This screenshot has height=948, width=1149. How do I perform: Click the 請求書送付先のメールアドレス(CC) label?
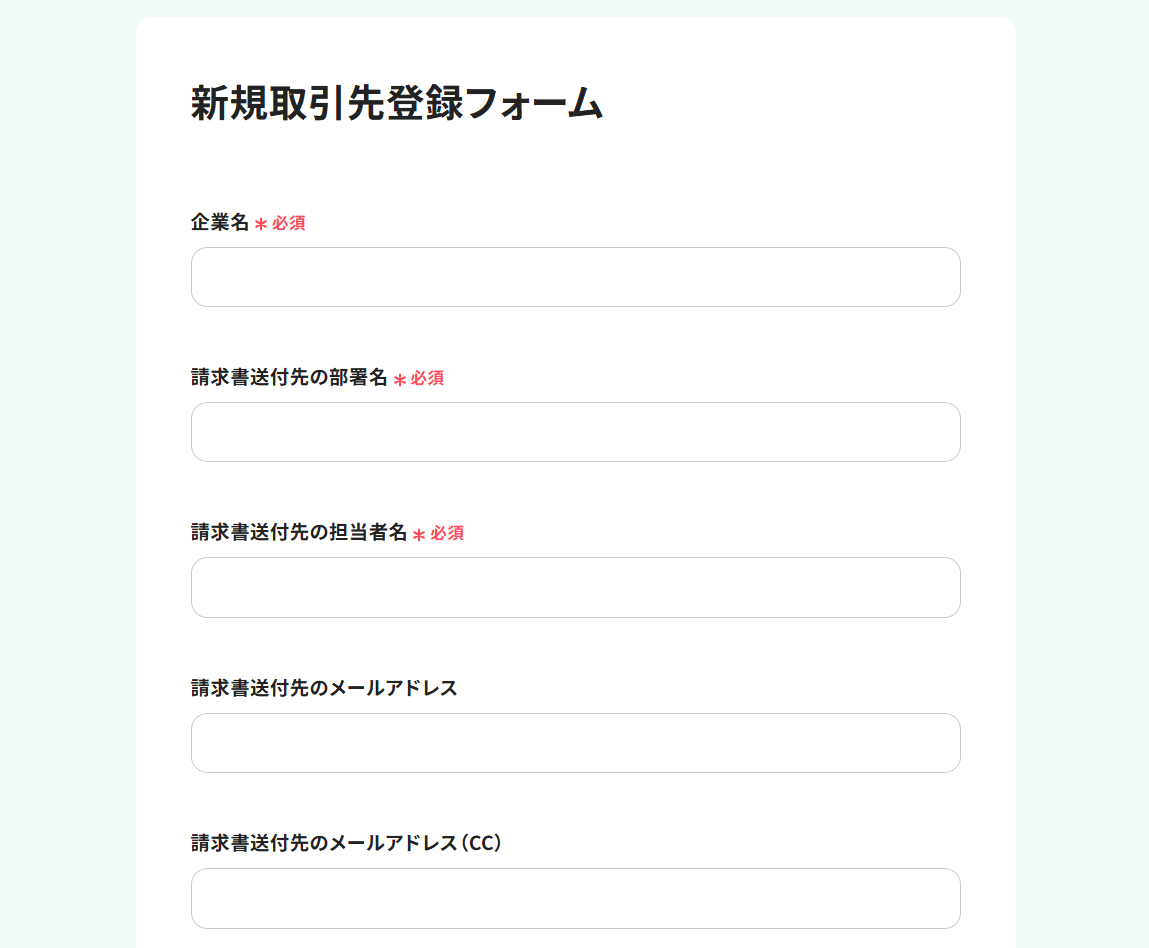point(346,843)
